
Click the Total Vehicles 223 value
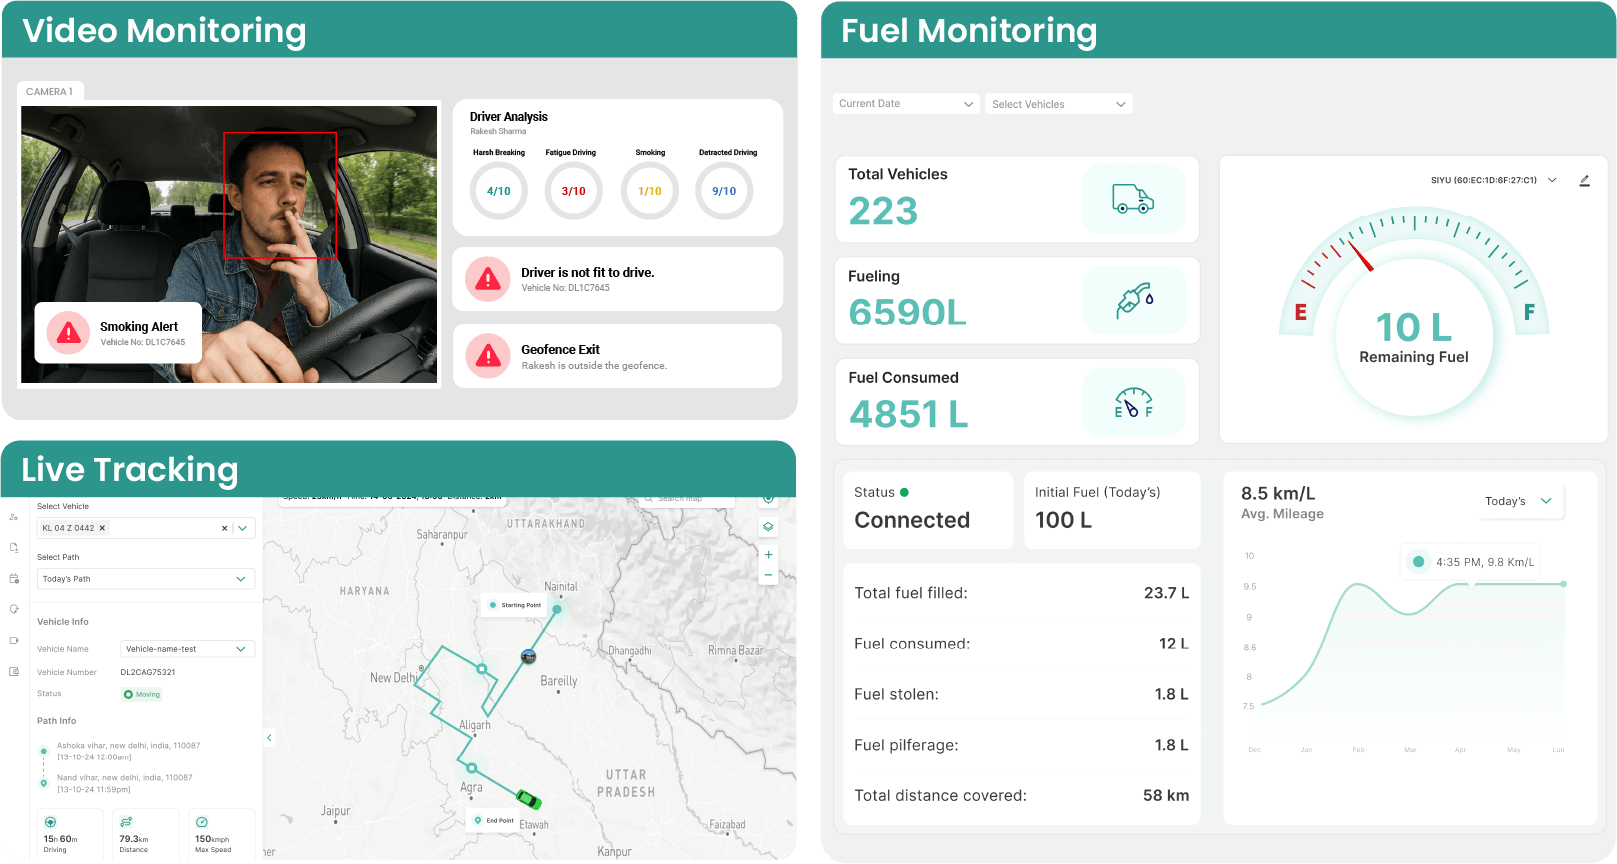tap(883, 211)
